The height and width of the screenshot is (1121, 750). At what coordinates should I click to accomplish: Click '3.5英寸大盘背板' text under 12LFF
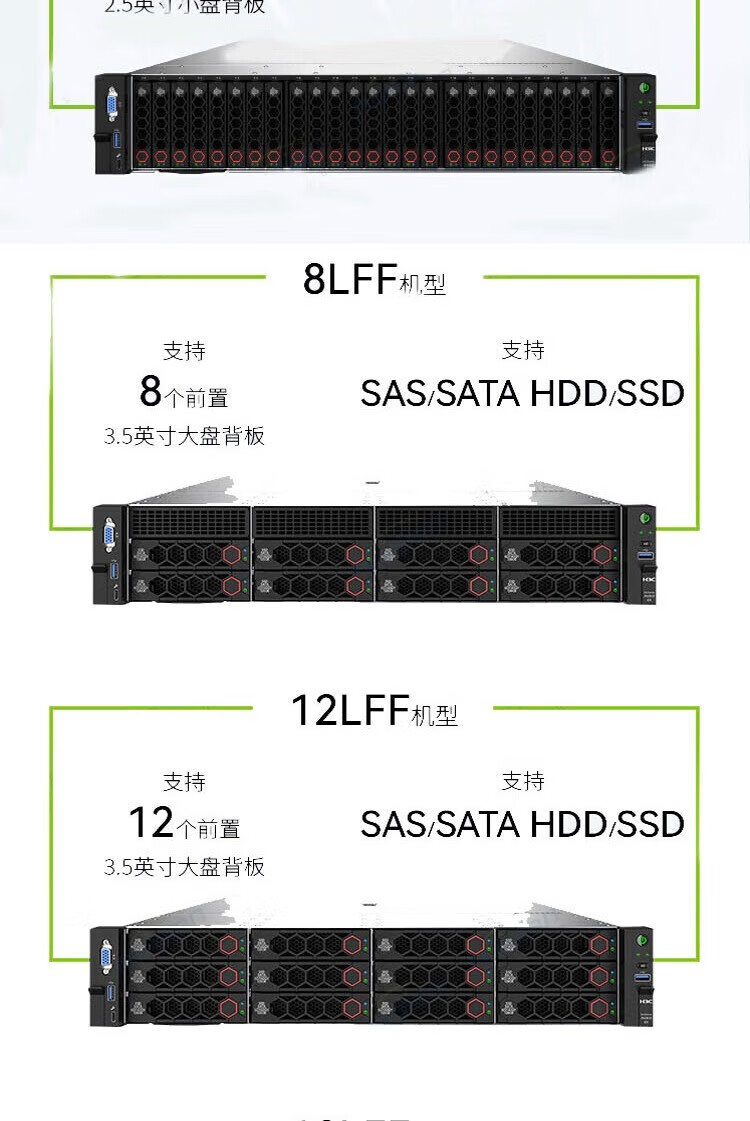pyautogui.click(x=184, y=866)
